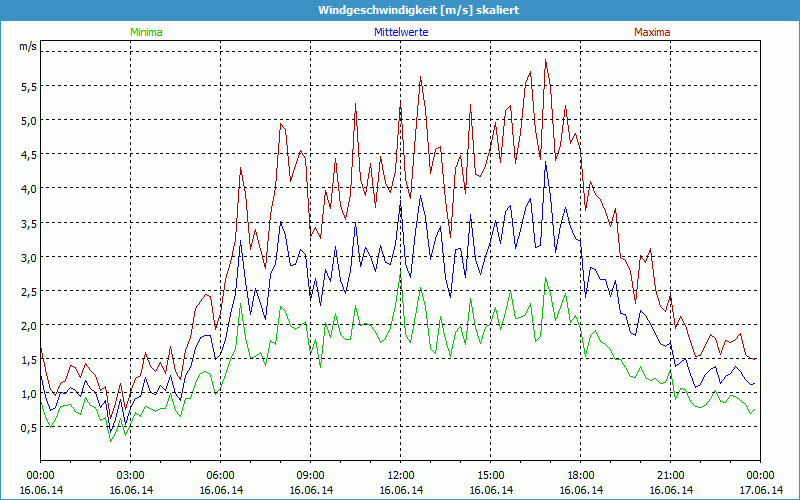The width and height of the screenshot is (800, 500).
Task: Click the 1,5 y-axis value
Action: pyautogui.click(x=29, y=360)
